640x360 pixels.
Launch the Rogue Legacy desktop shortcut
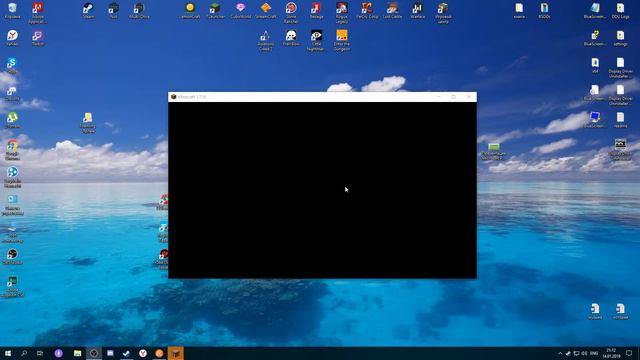coord(342,13)
